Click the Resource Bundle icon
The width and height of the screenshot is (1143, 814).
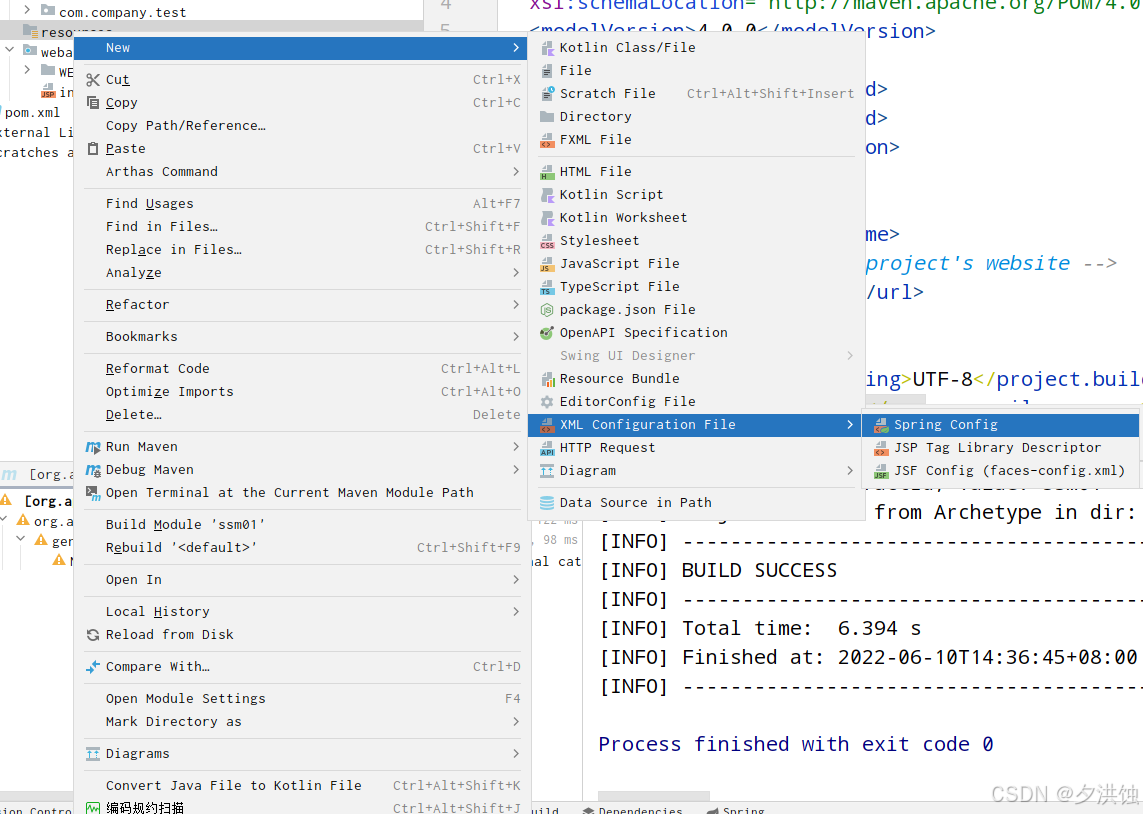point(547,379)
